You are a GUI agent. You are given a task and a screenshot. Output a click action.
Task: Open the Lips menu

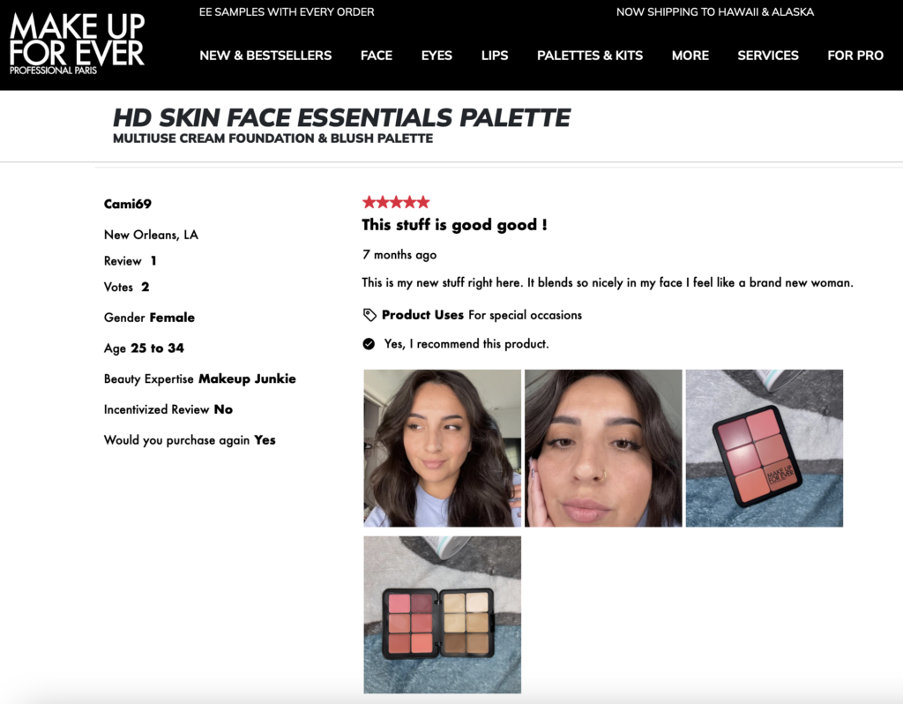pos(495,55)
